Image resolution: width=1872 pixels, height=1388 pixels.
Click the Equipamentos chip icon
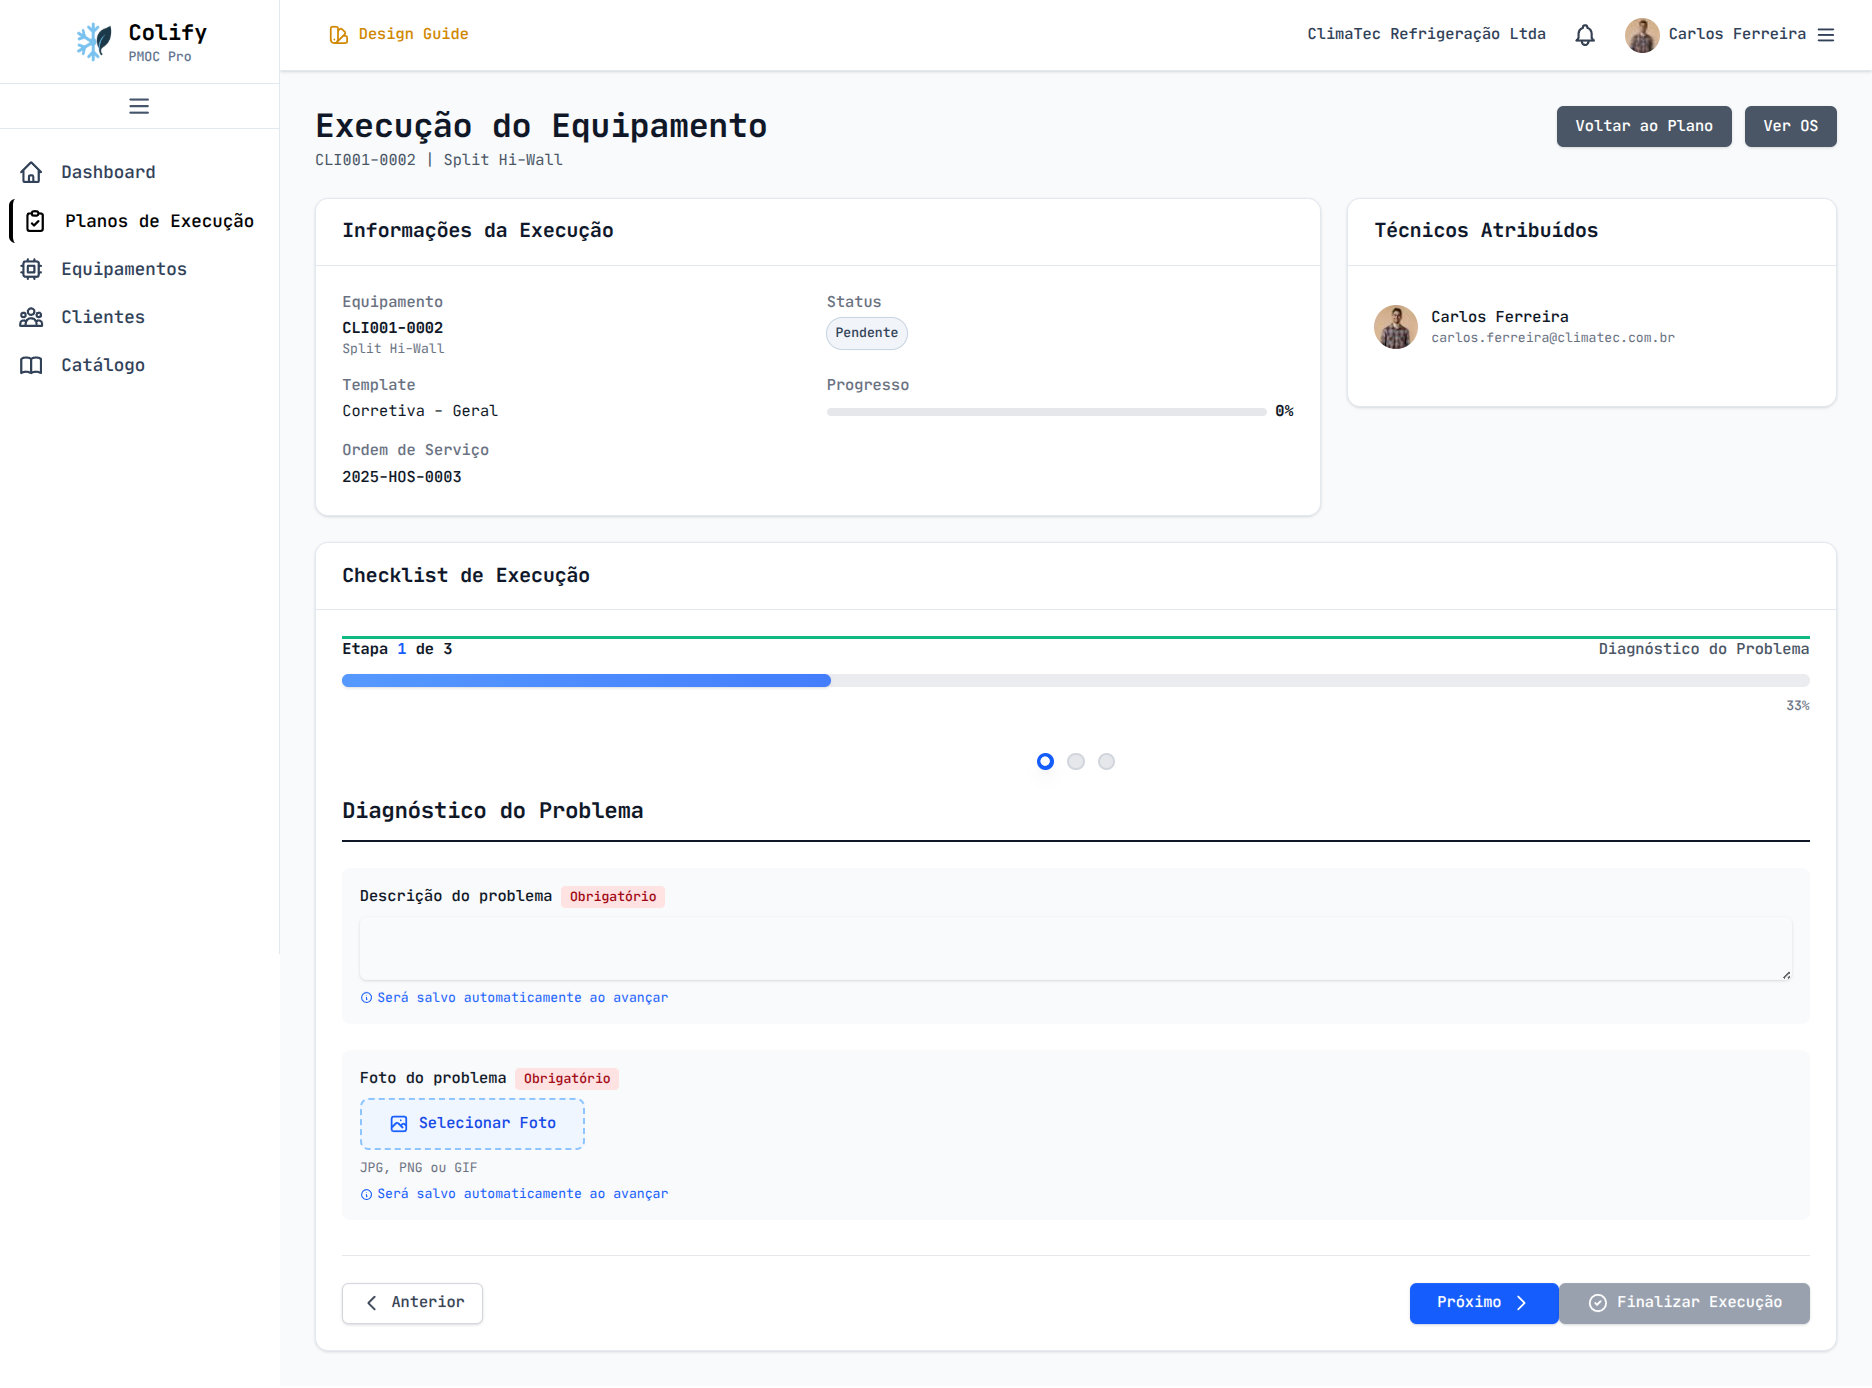(x=32, y=269)
